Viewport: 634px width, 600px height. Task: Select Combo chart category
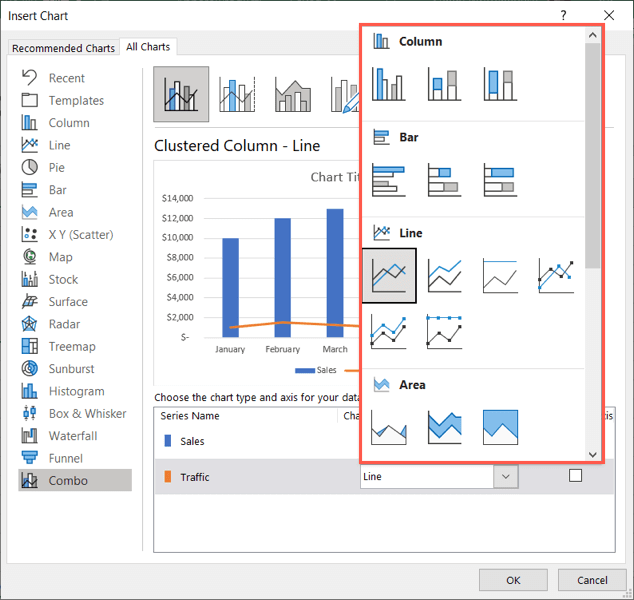pos(75,480)
